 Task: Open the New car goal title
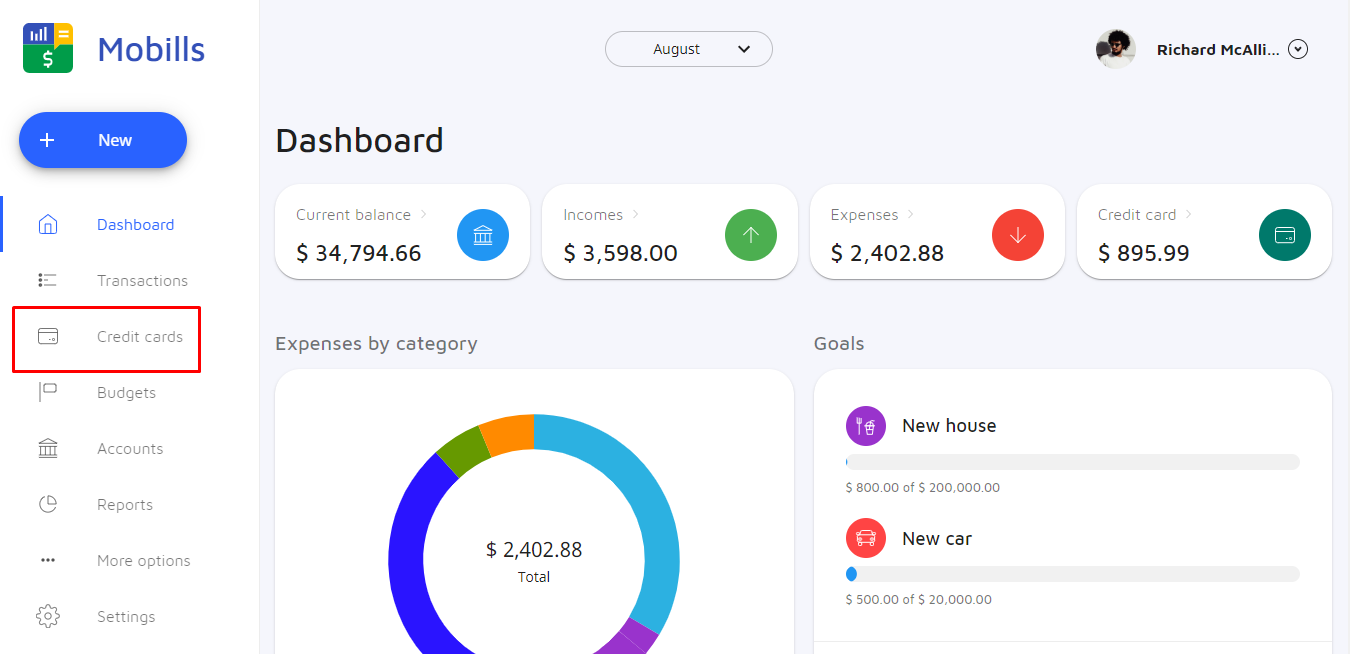point(937,538)
